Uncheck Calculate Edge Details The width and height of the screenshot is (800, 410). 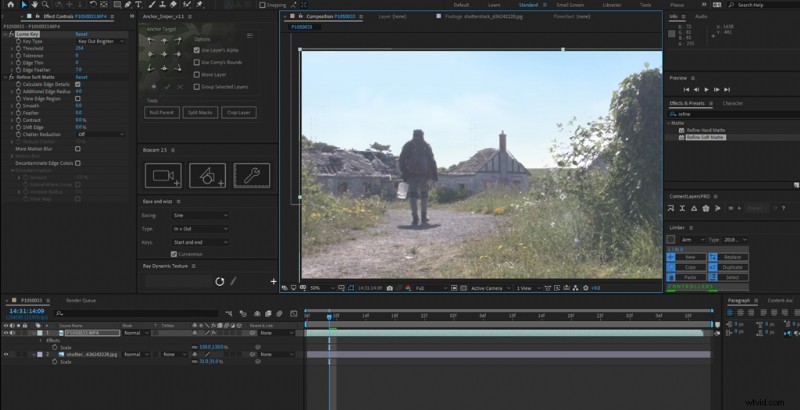click(x=78, y=84)
